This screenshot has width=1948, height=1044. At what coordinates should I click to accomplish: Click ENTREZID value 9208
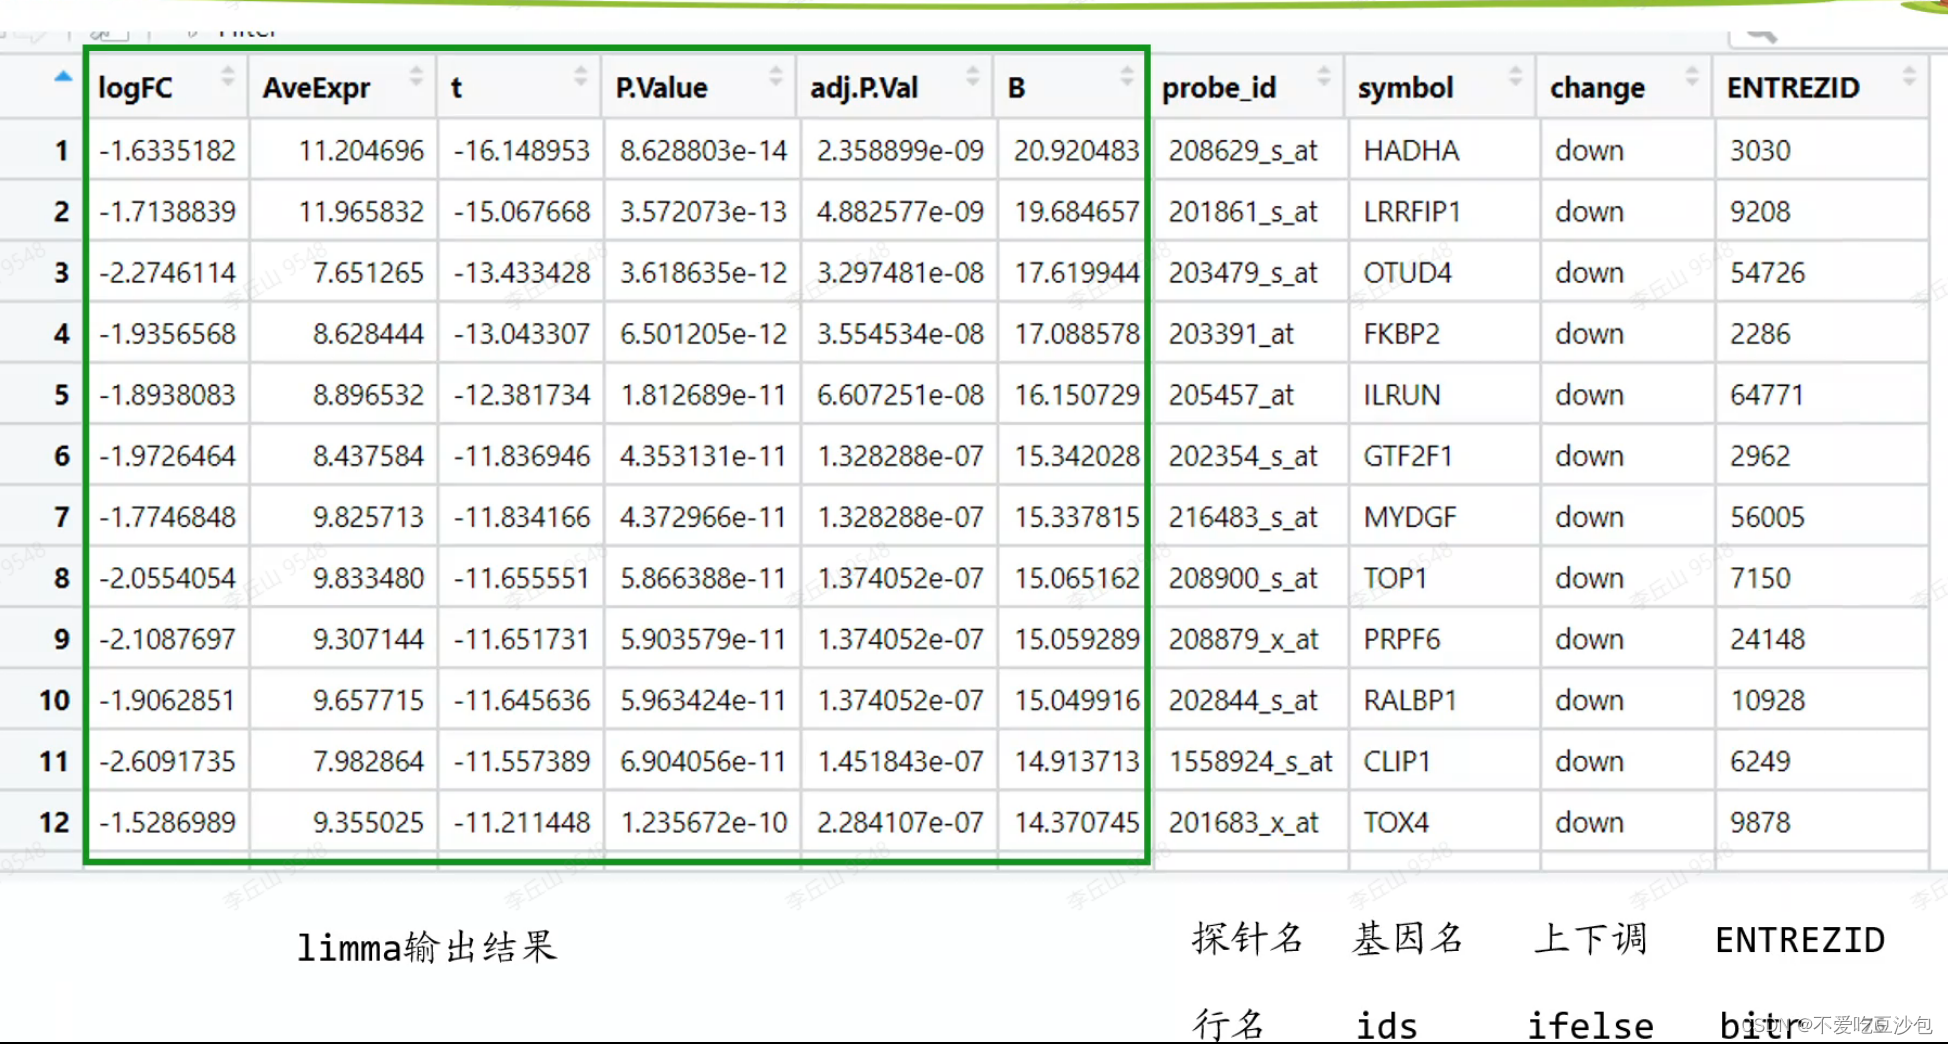pos(1760,212)
